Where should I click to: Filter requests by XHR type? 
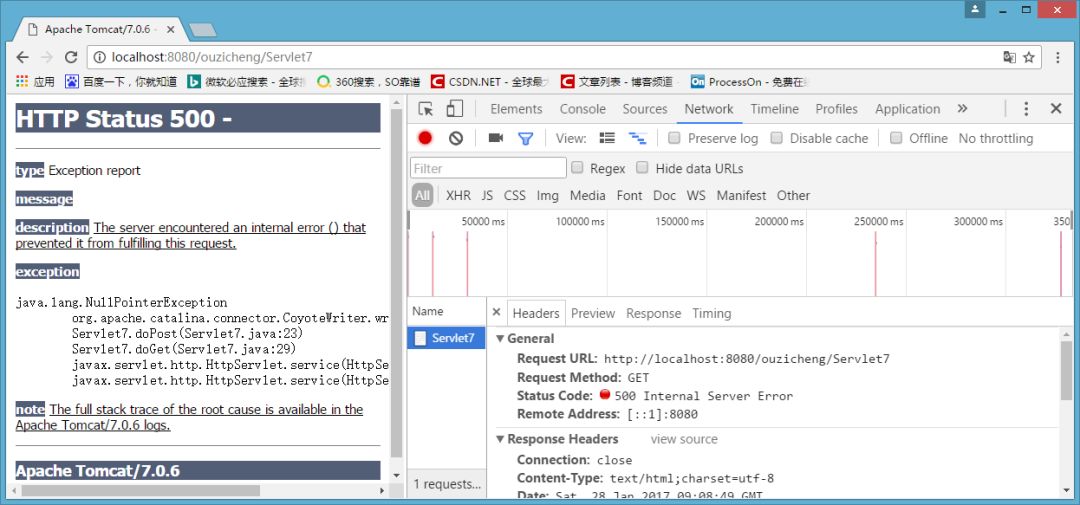point(458,196)
